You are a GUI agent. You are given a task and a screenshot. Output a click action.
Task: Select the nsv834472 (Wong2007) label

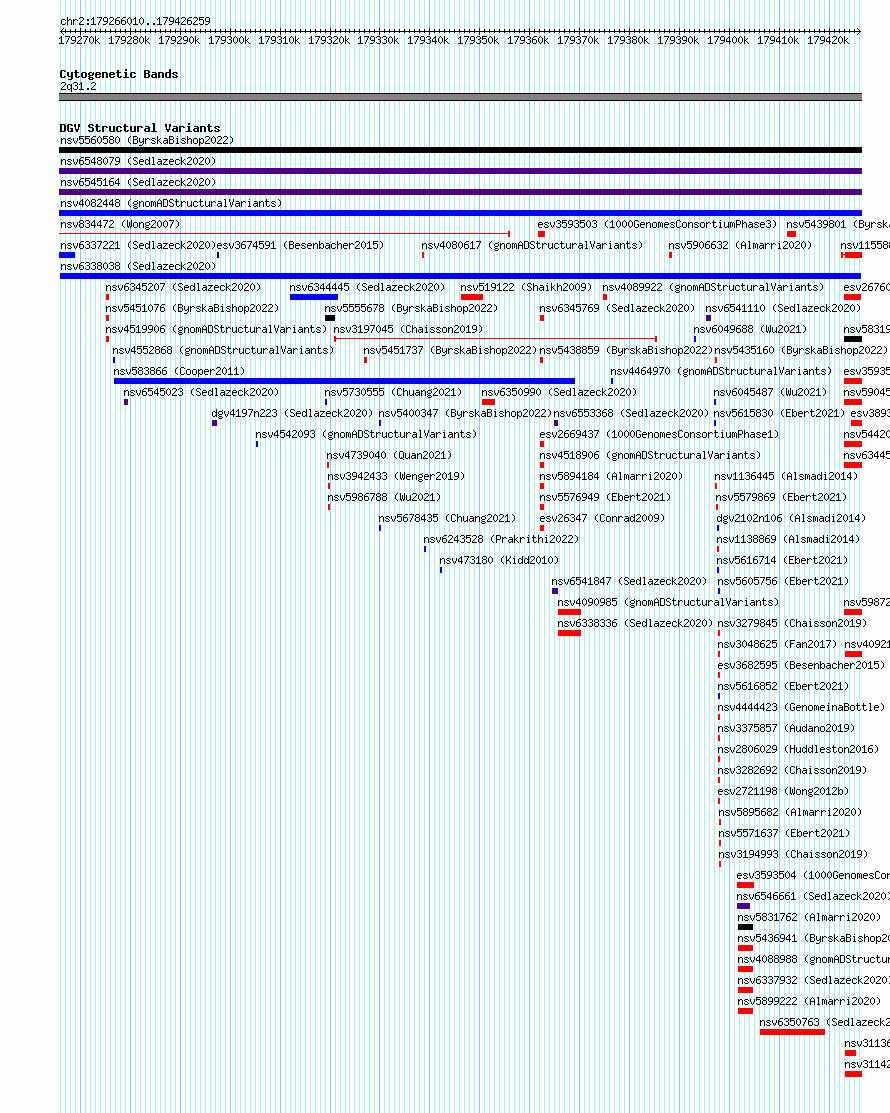click(120, 224)
